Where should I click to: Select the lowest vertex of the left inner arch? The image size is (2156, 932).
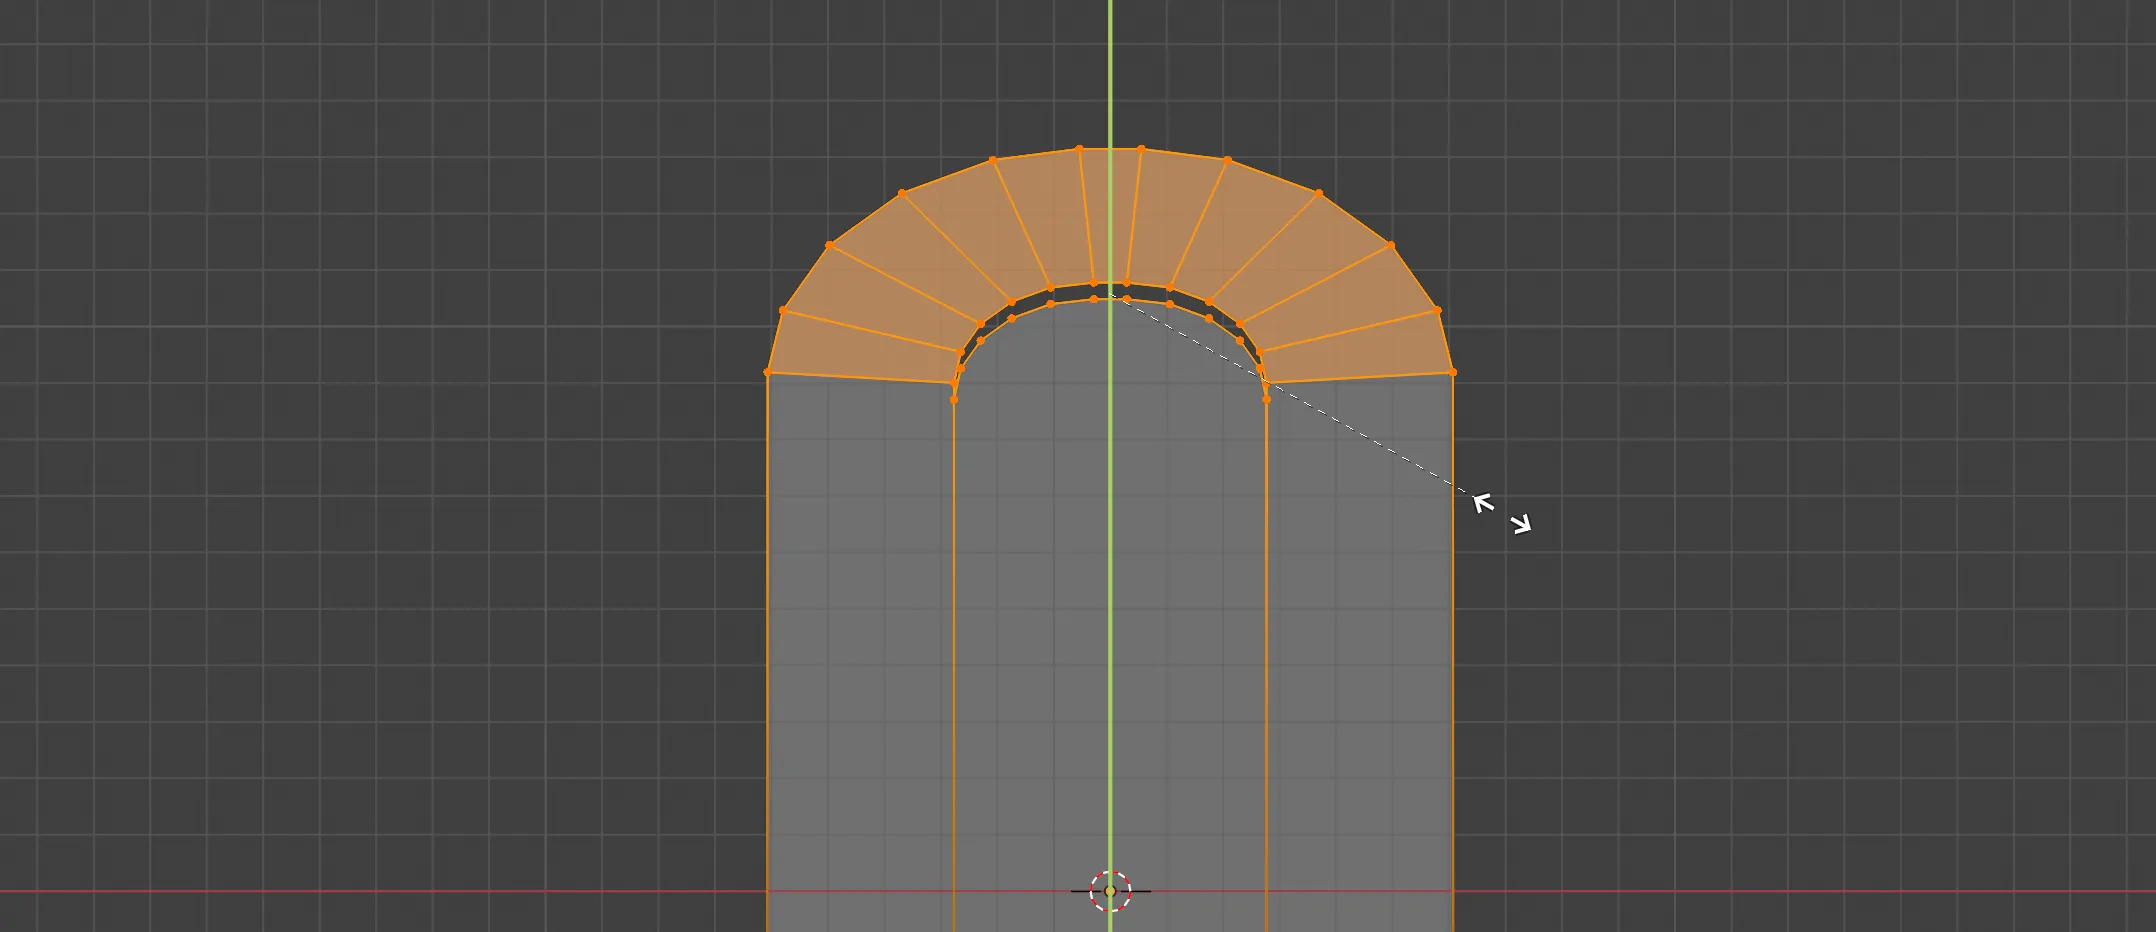pyautogui.click(x=954, y=400)
